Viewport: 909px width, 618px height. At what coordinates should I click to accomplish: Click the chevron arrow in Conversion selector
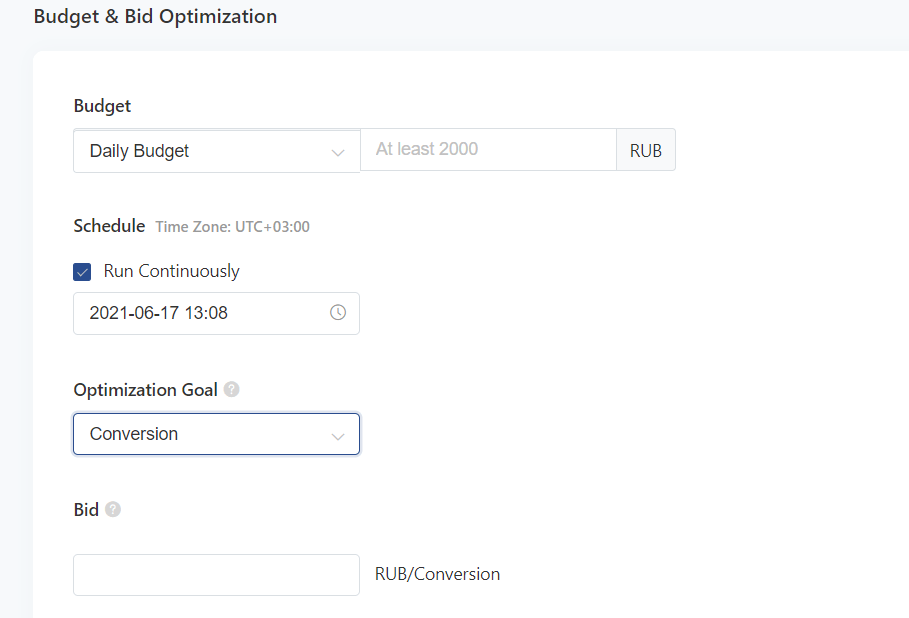pos(337,435)
